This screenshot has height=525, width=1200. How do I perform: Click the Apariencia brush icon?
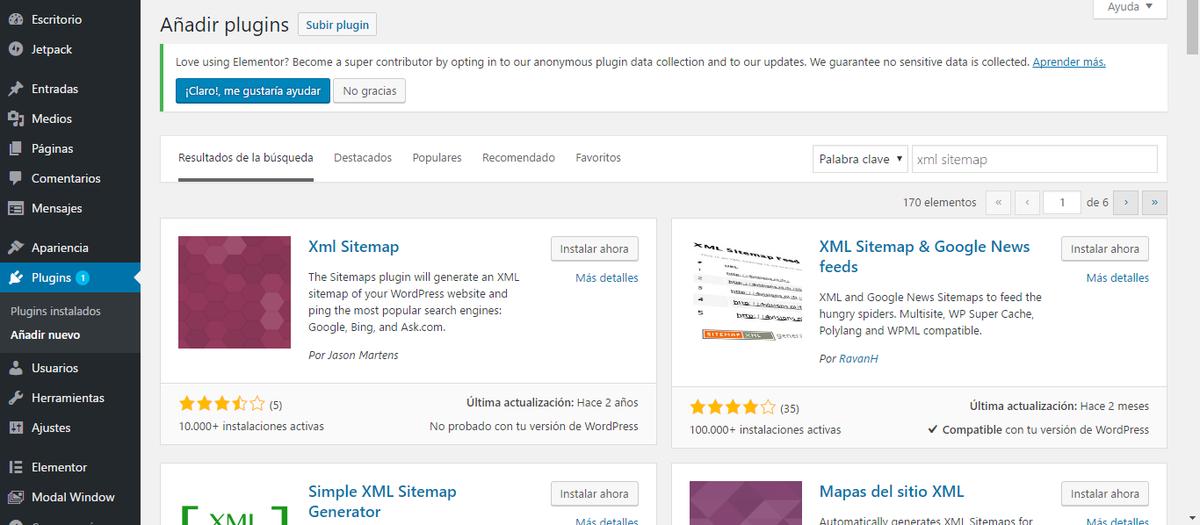[15, 248]
